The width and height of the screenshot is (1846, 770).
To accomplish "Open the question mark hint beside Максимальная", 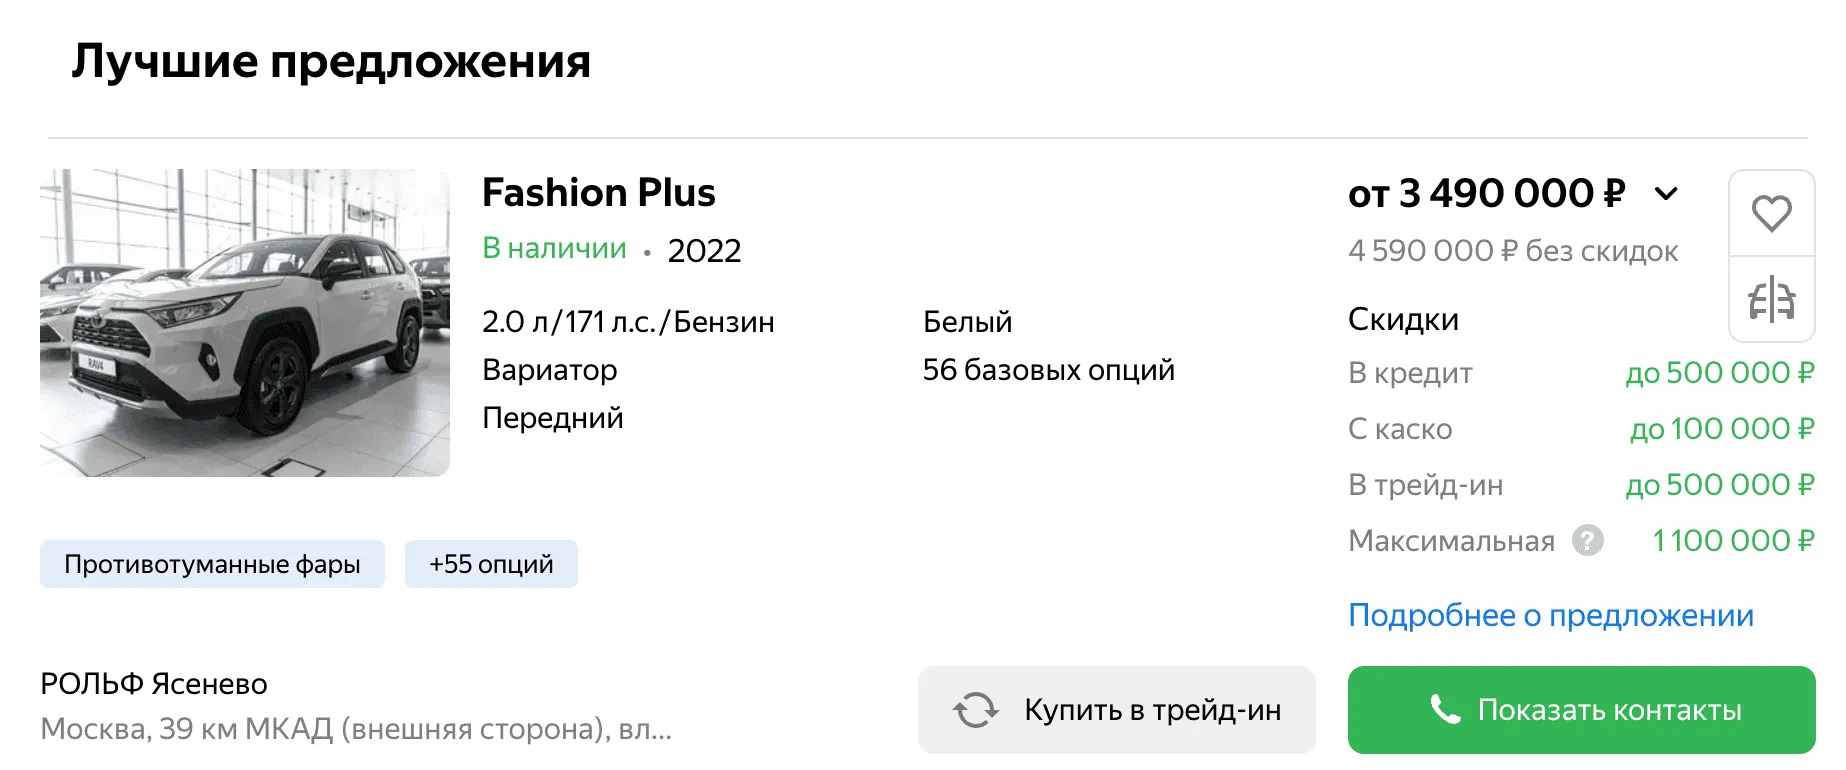I will click(1587, 541).
